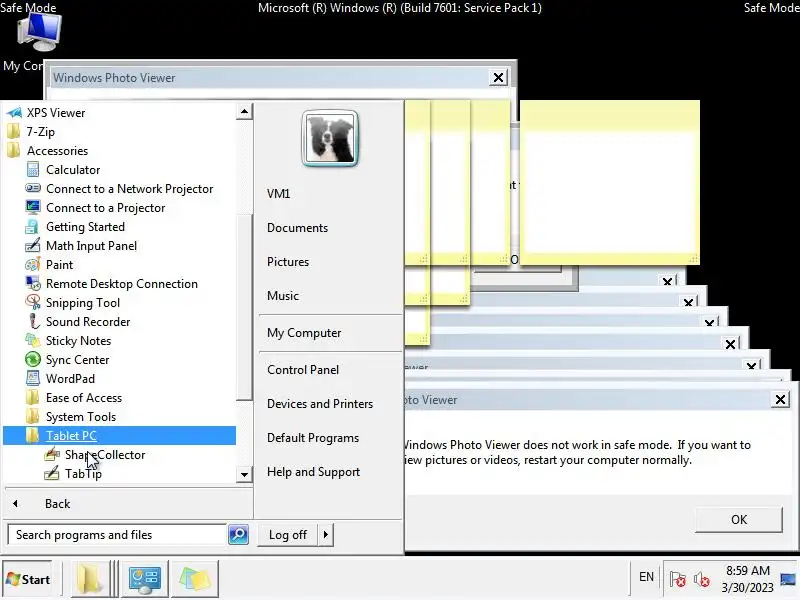Open Default Programs

click(313, 438)
